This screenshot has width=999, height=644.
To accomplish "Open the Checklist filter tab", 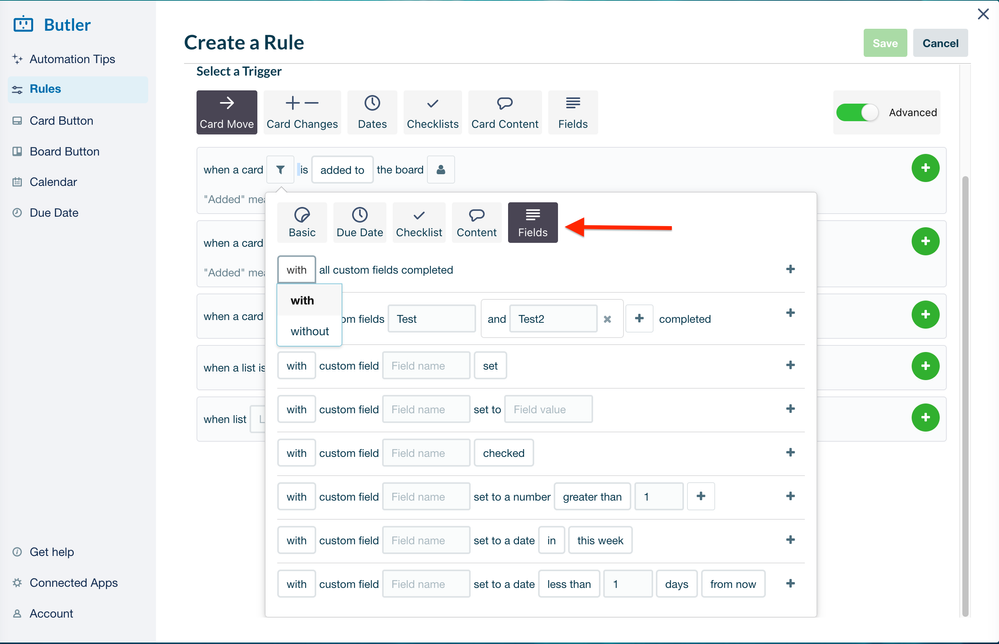I will pyautogui.click(x=419, y=222).
